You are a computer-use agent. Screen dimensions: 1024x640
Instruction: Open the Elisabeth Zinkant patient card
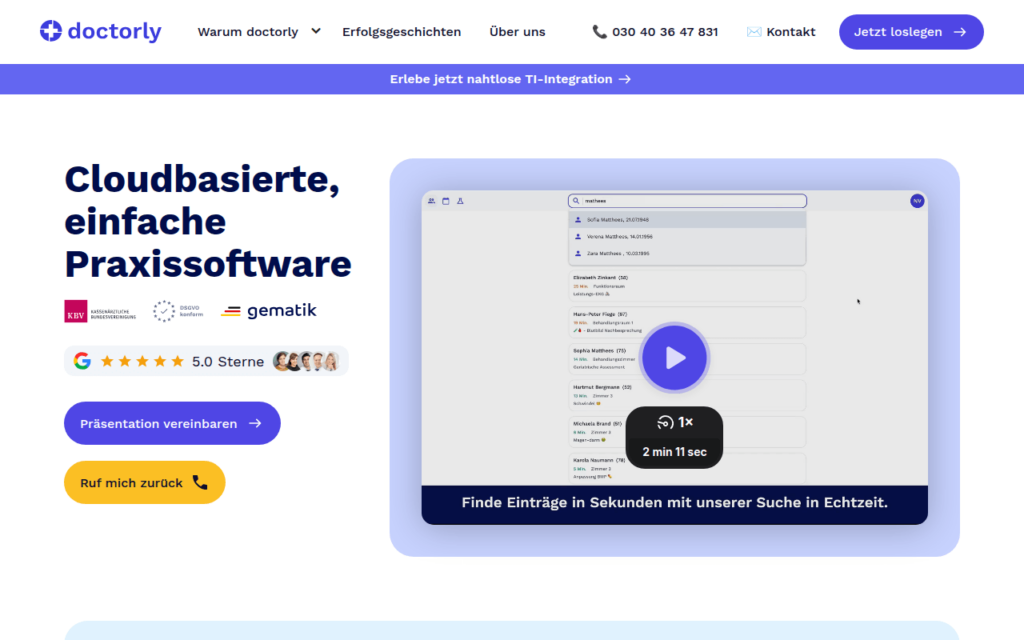(687, 286)
